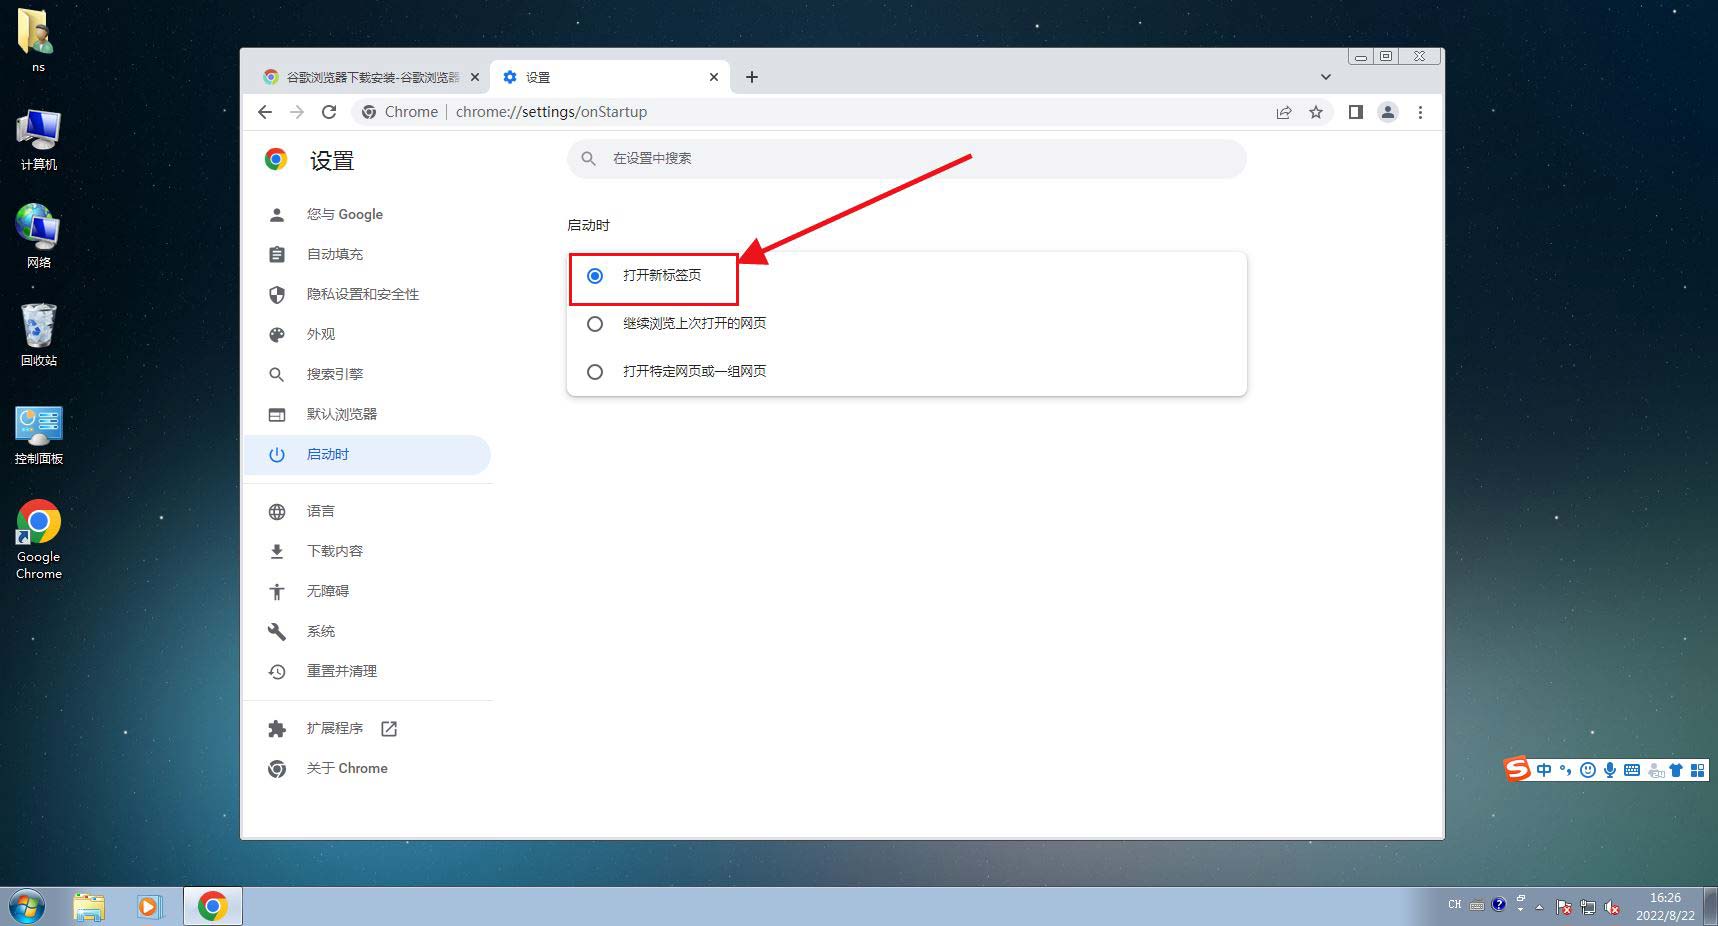
Task: Open 无障碍 settings section
Action: click(367, 591)
